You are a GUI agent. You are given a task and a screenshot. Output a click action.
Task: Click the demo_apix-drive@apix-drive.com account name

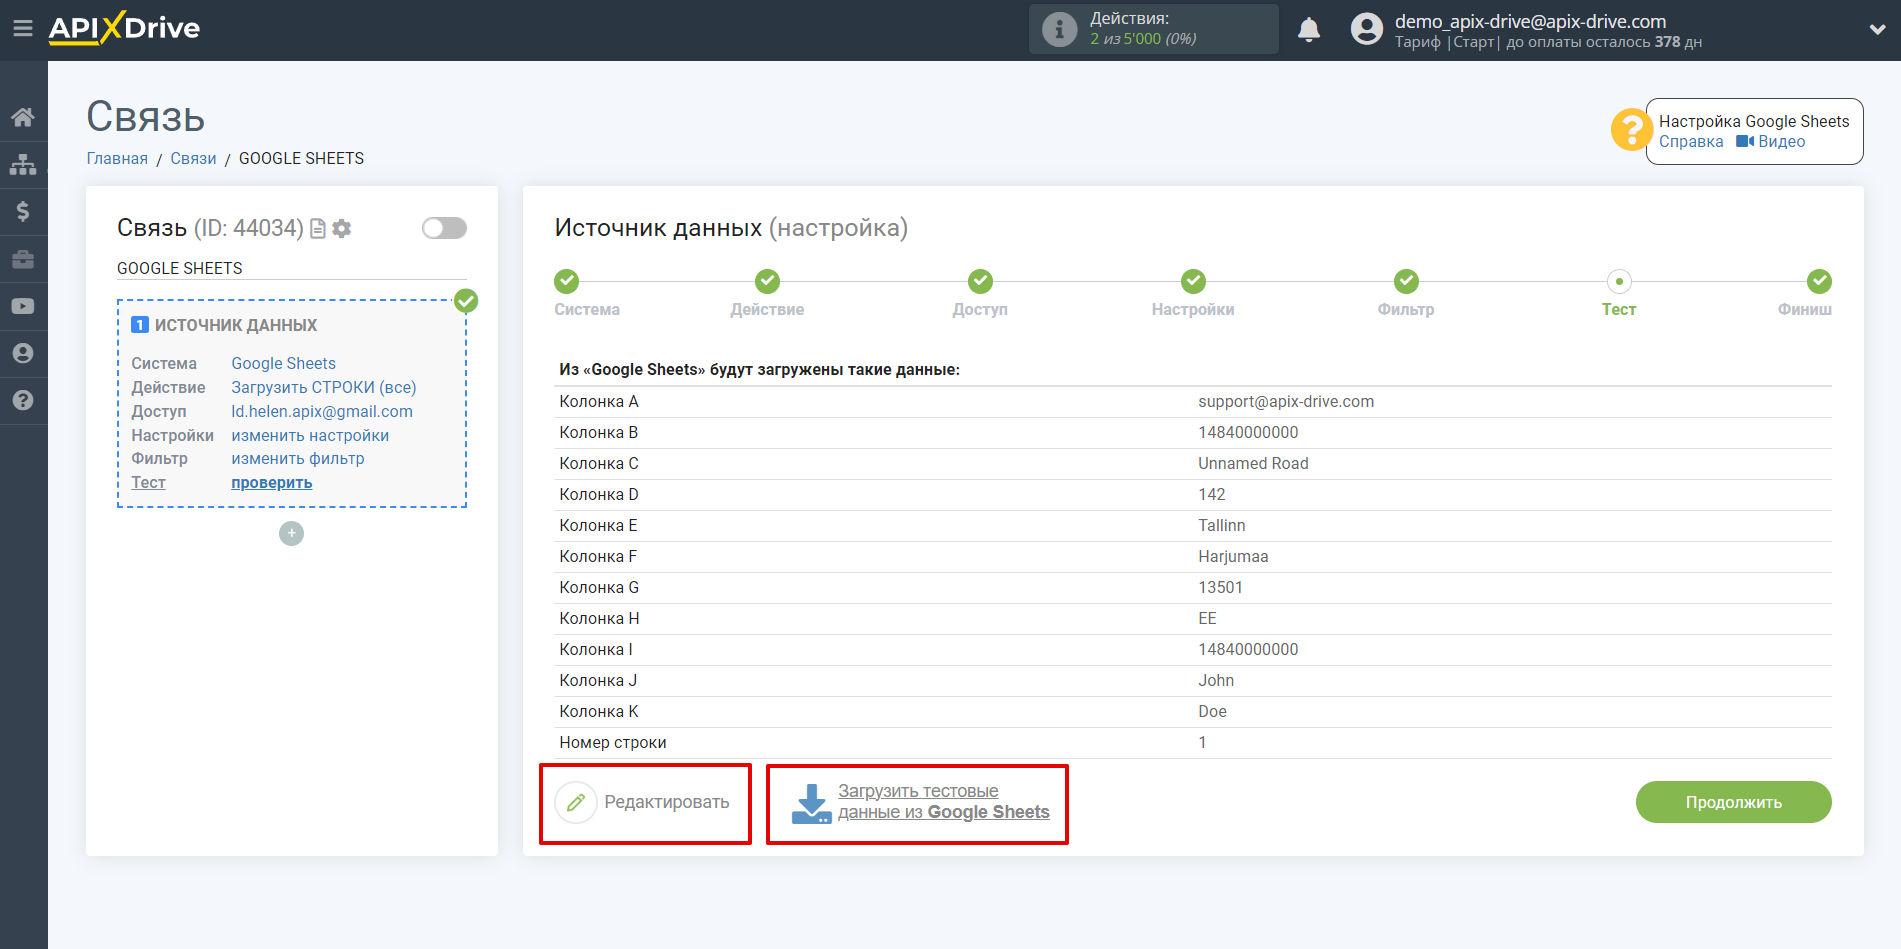coord(1530,21)
